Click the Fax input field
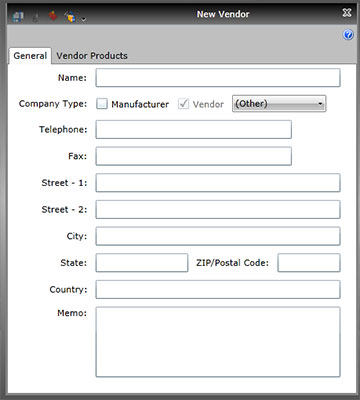360x400 pixels. click(194, 156)
